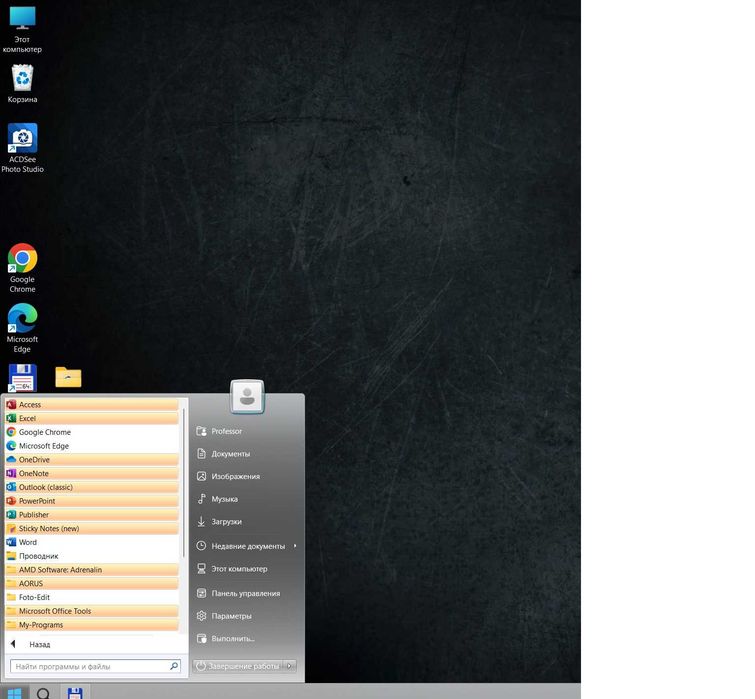Expand shutdown options arrow
The height and width of the screenshot is (699, 755).
coord(290,666)
